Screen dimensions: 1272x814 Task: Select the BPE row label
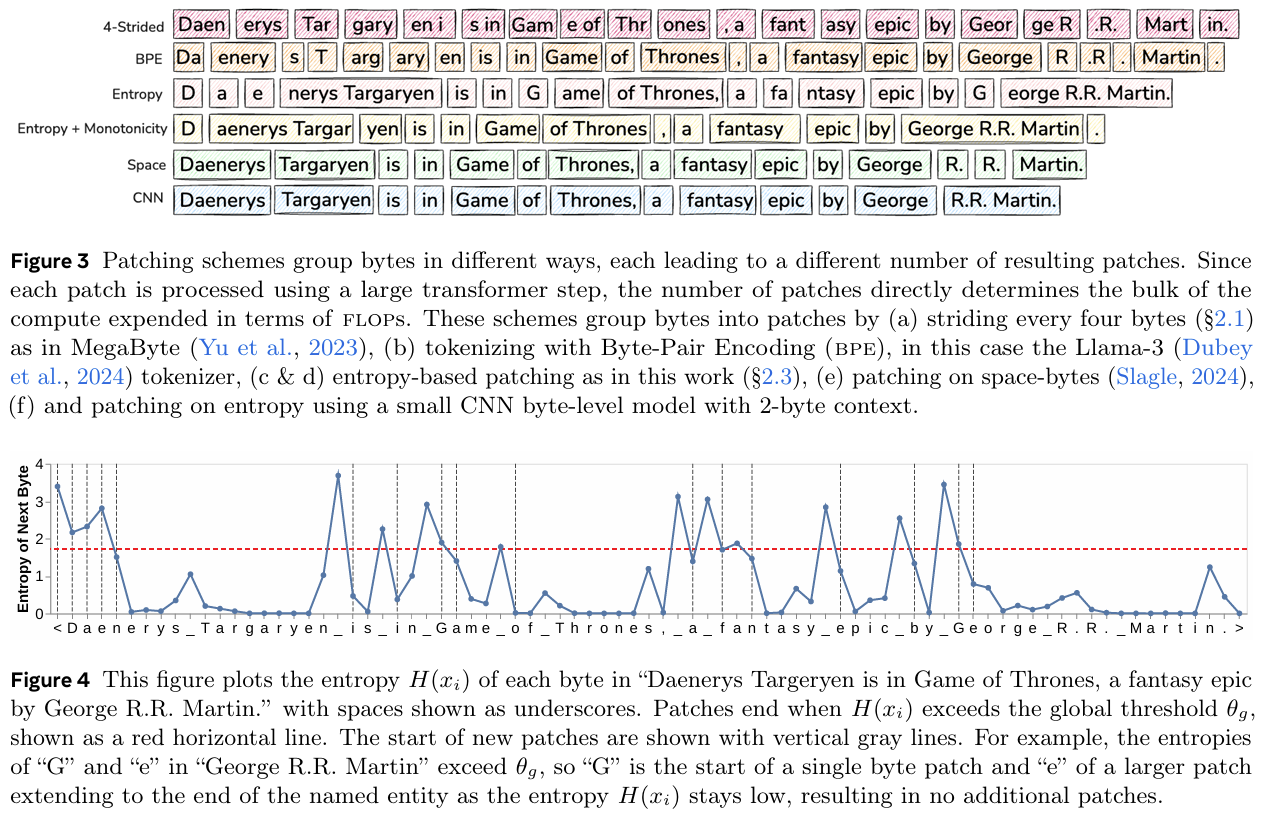point(146,59)
